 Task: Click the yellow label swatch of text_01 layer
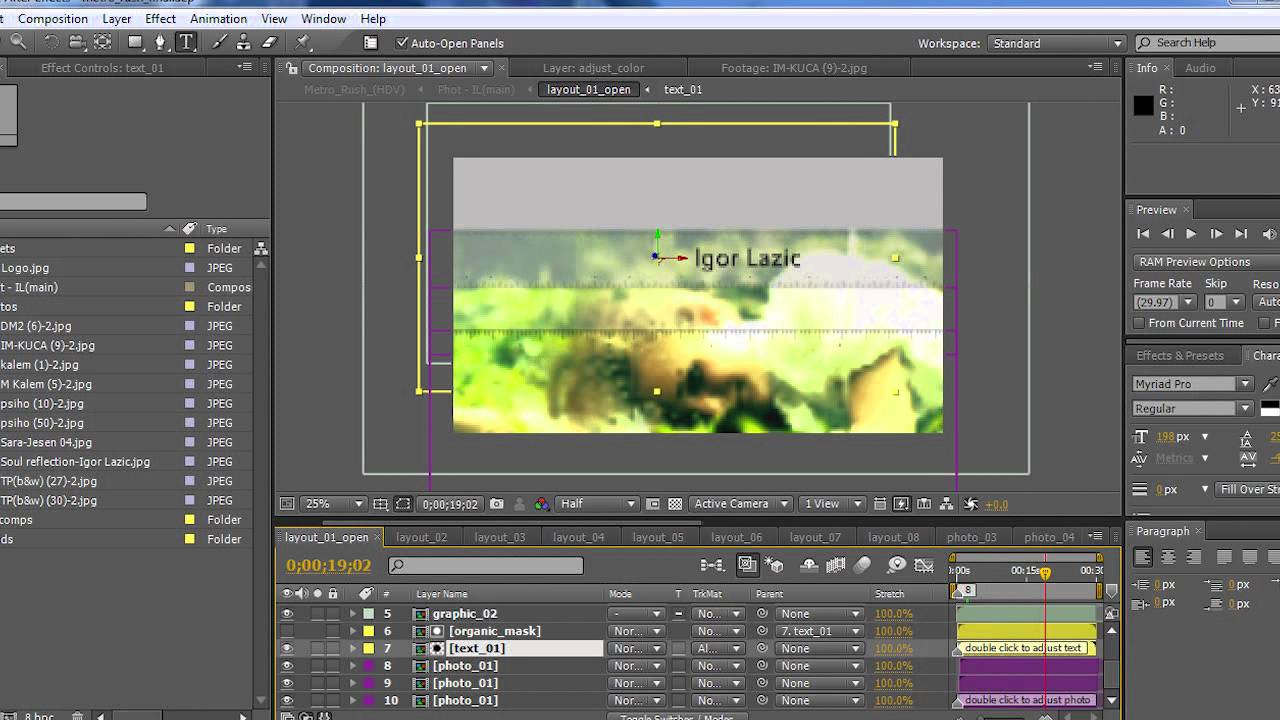[x=368, y=648]
